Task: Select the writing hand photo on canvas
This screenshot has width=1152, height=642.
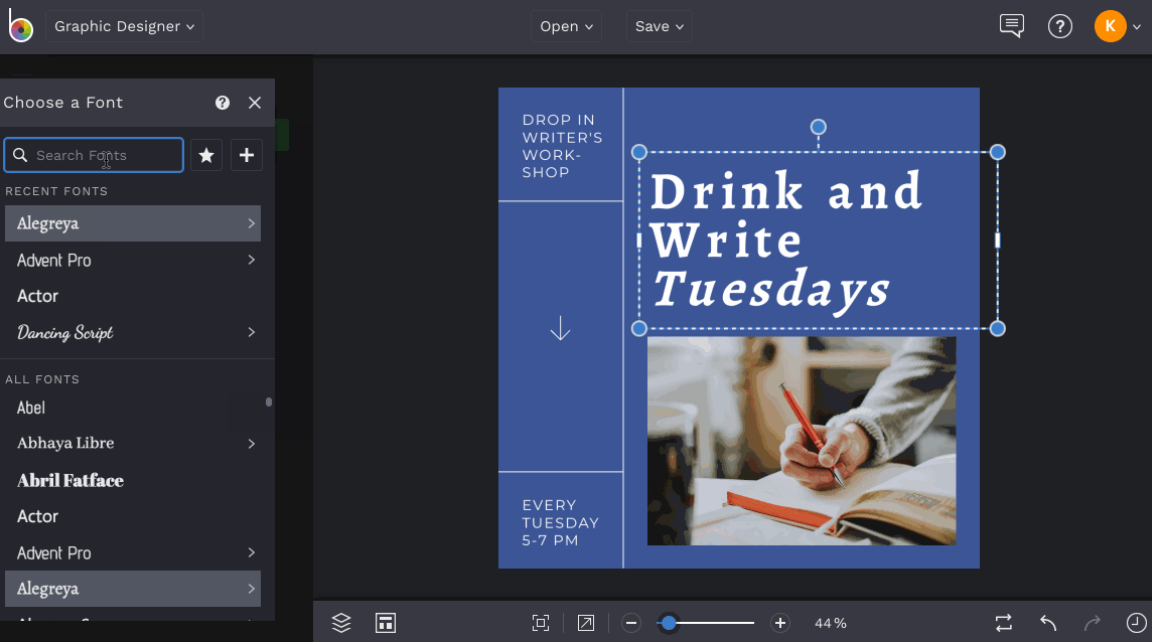Action: tap(802, 441)
